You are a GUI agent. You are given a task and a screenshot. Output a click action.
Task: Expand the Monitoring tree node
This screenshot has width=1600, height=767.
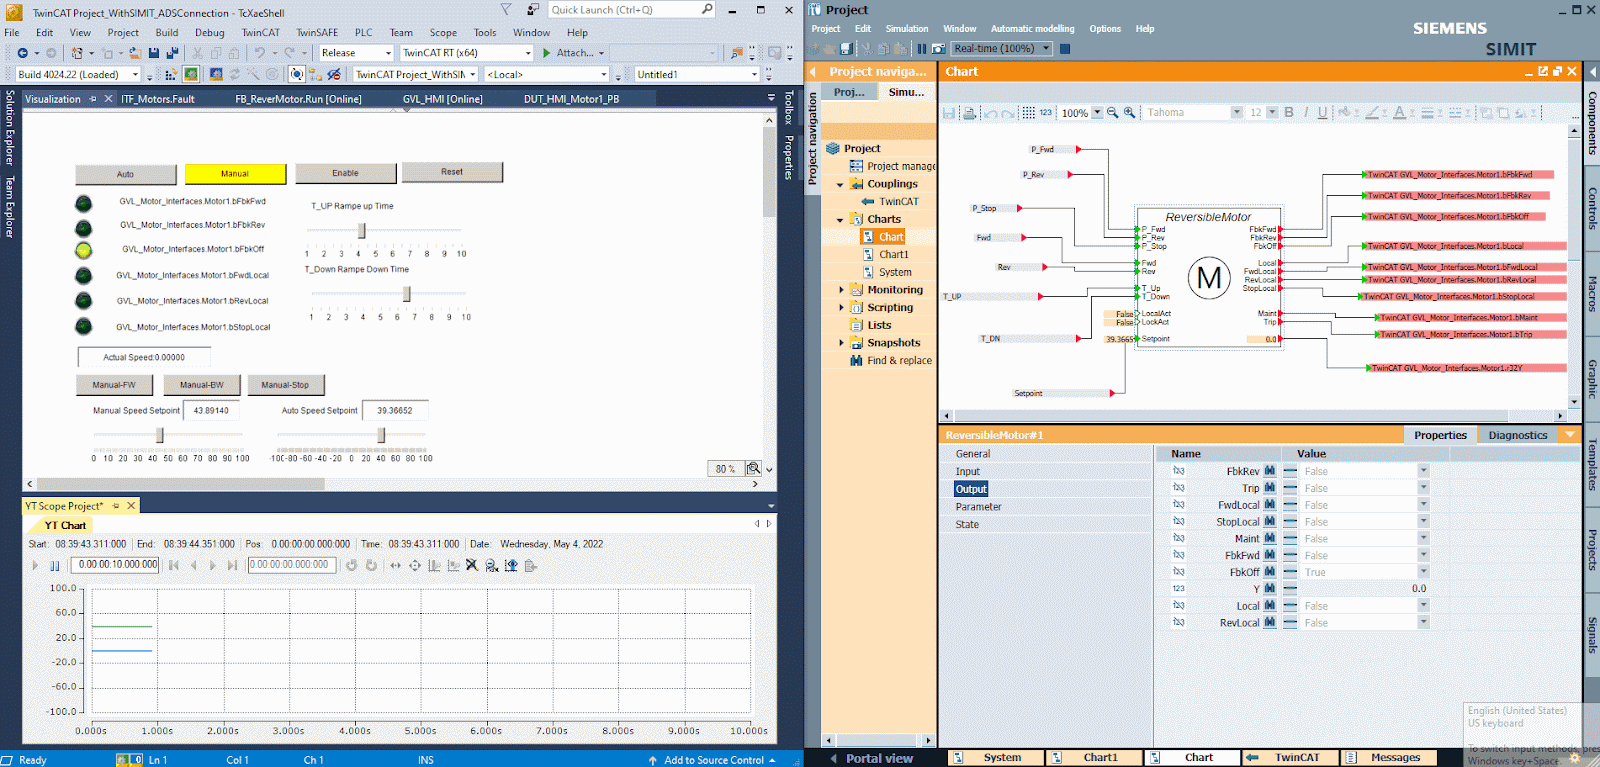tap(841, 290)
